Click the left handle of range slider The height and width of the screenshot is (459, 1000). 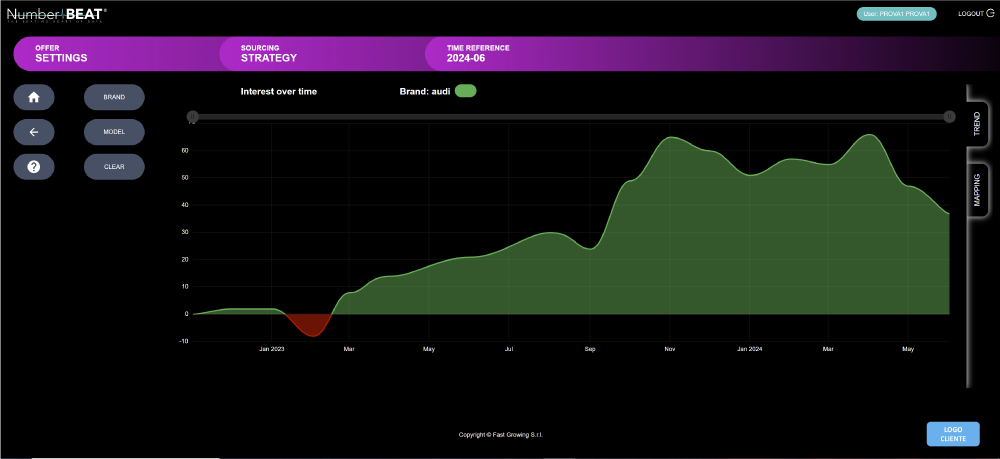pyautogui.click(x=193, y=116)
